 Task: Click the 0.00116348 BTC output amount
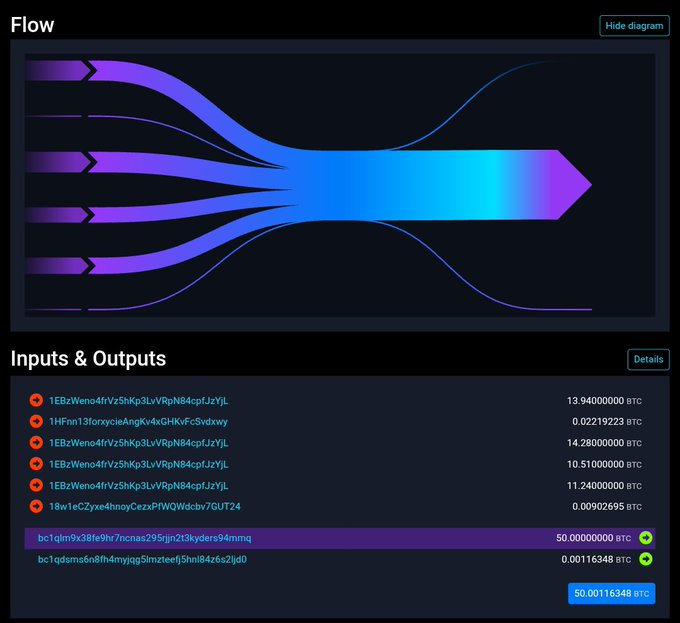tap(596, 560)
